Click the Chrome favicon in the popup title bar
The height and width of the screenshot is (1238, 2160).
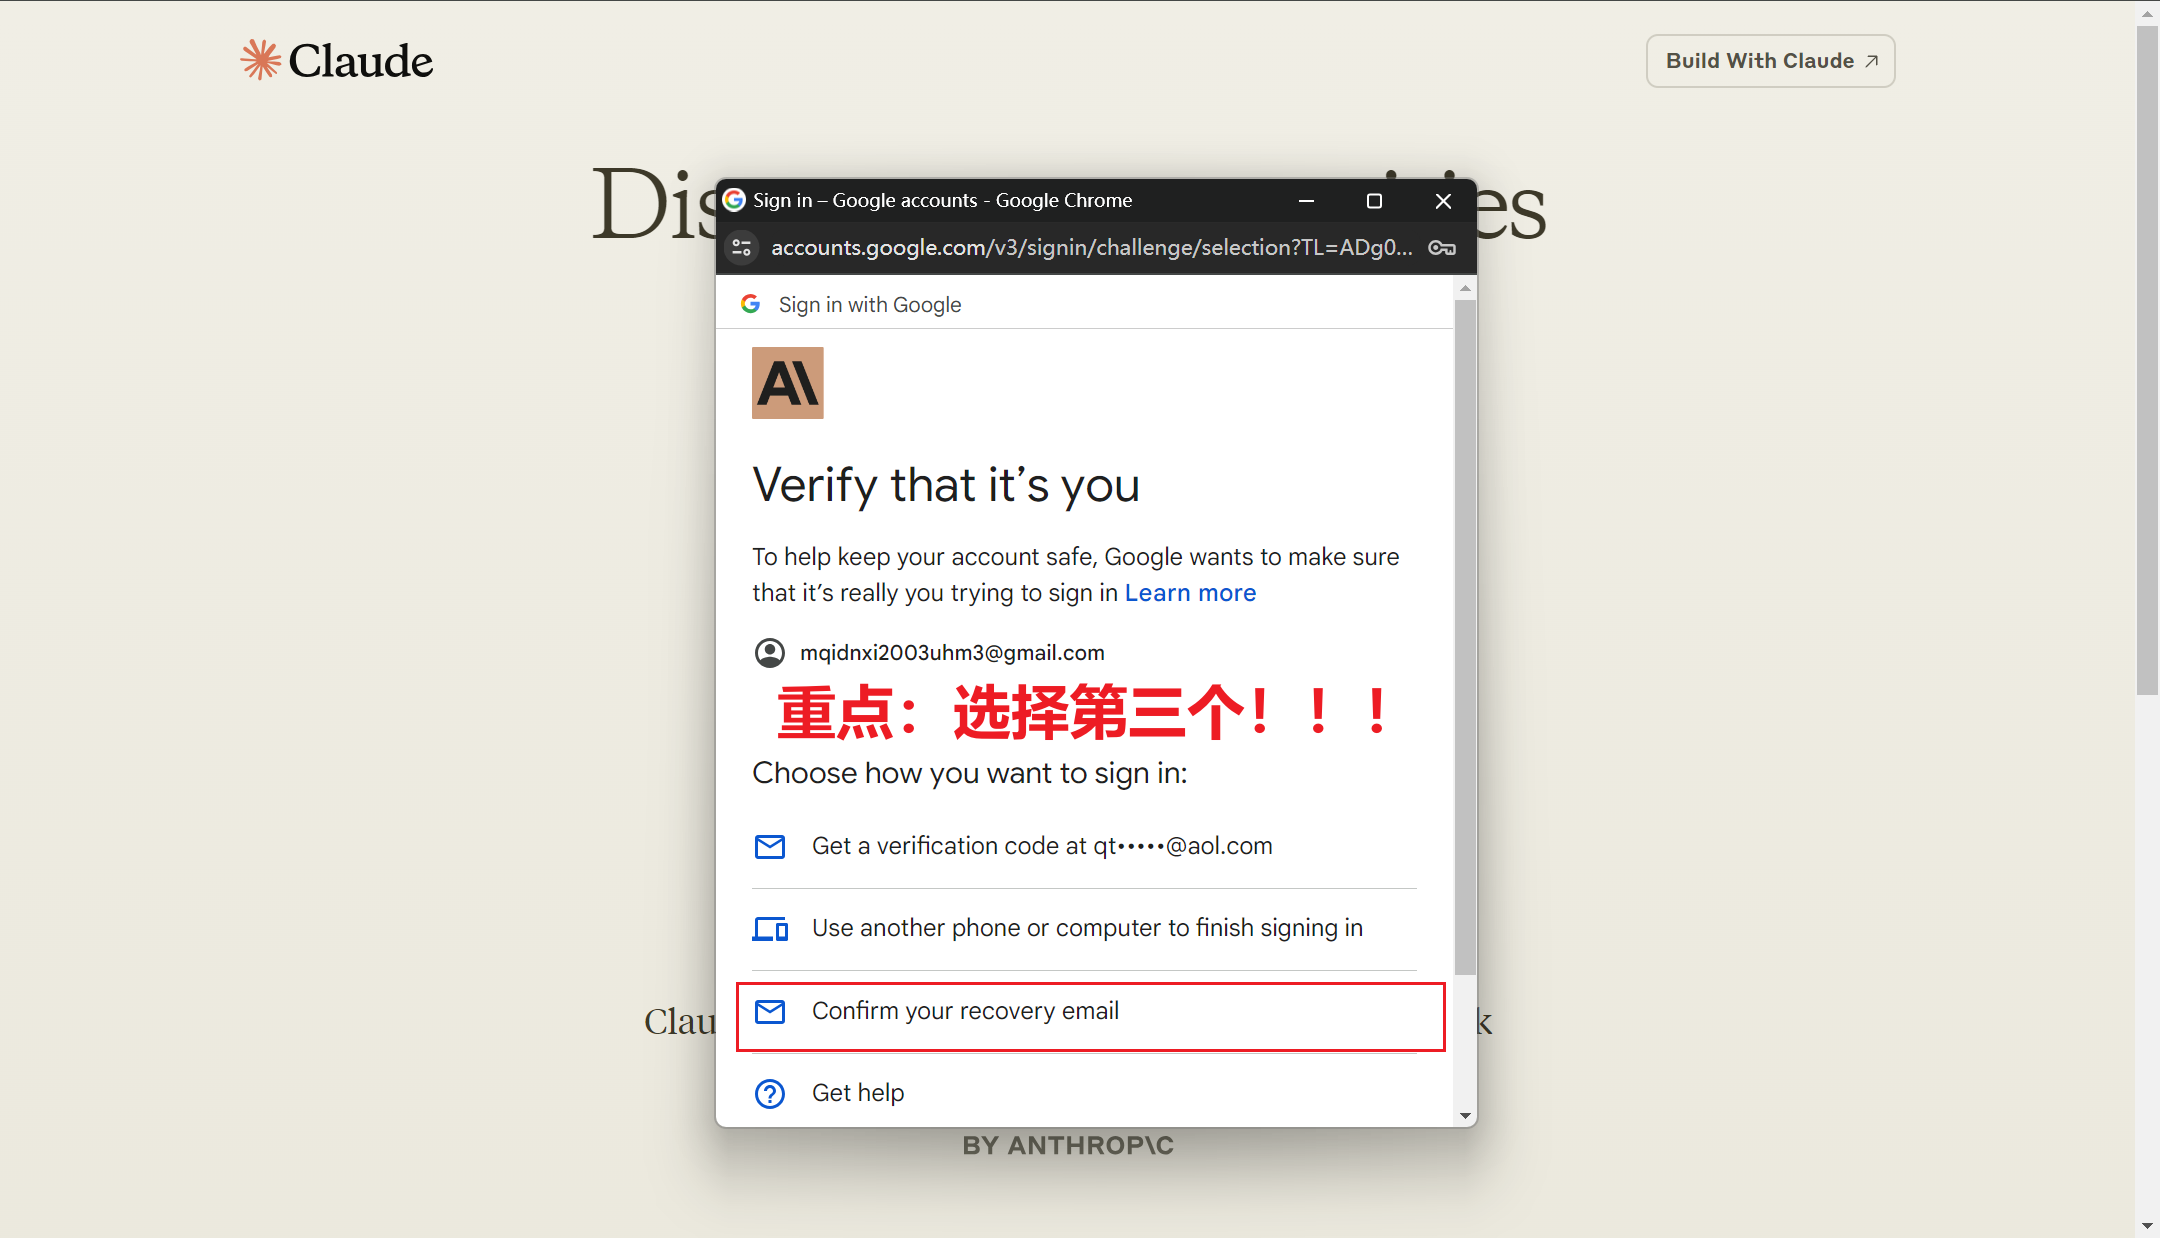[734, 200]
